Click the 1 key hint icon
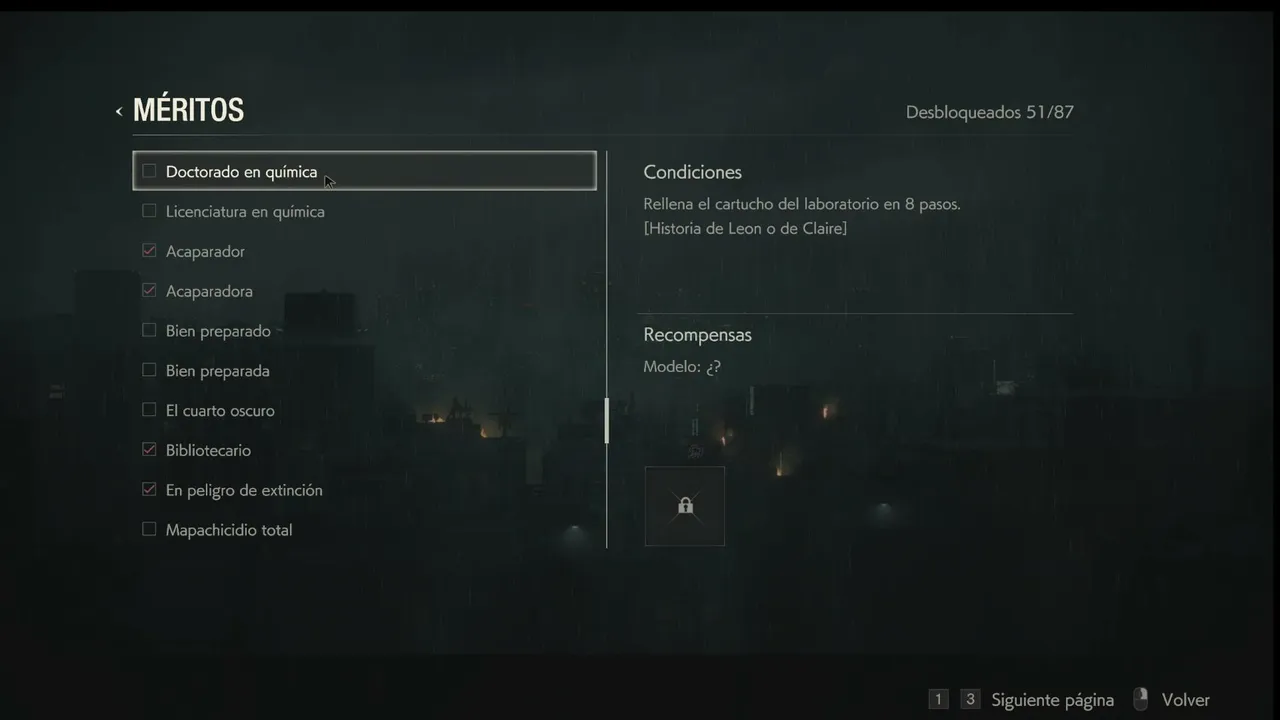 point(938,699)
